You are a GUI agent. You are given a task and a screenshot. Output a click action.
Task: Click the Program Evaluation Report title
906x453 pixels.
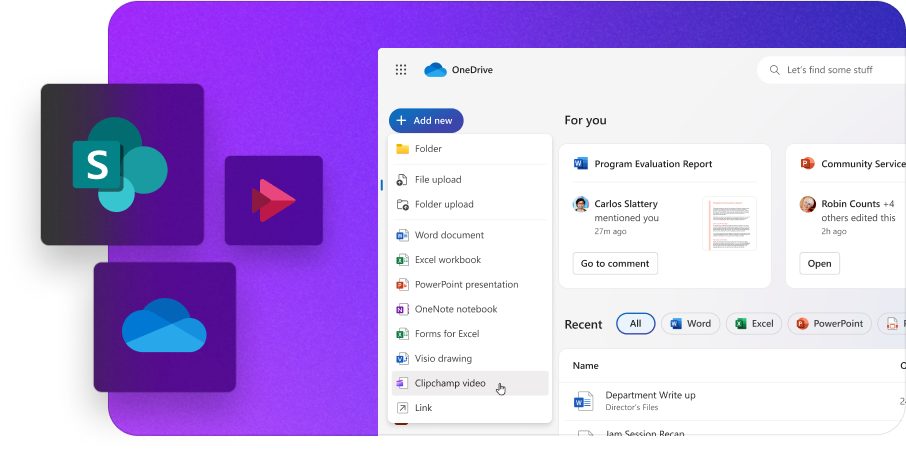pyautogui.click(x=653, y=164)
